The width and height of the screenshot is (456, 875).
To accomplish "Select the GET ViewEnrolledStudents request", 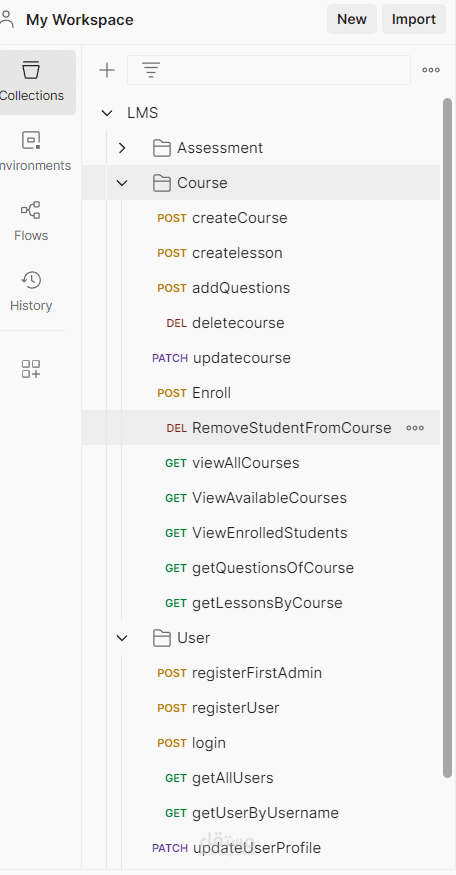I will tap(261, 533).
